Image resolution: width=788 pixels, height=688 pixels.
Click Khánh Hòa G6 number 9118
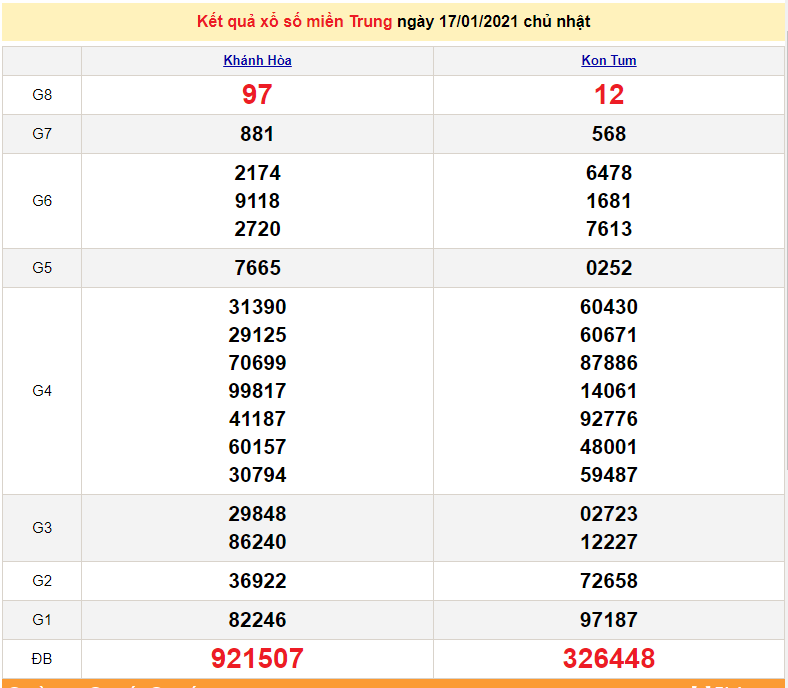tap(257, 201)
